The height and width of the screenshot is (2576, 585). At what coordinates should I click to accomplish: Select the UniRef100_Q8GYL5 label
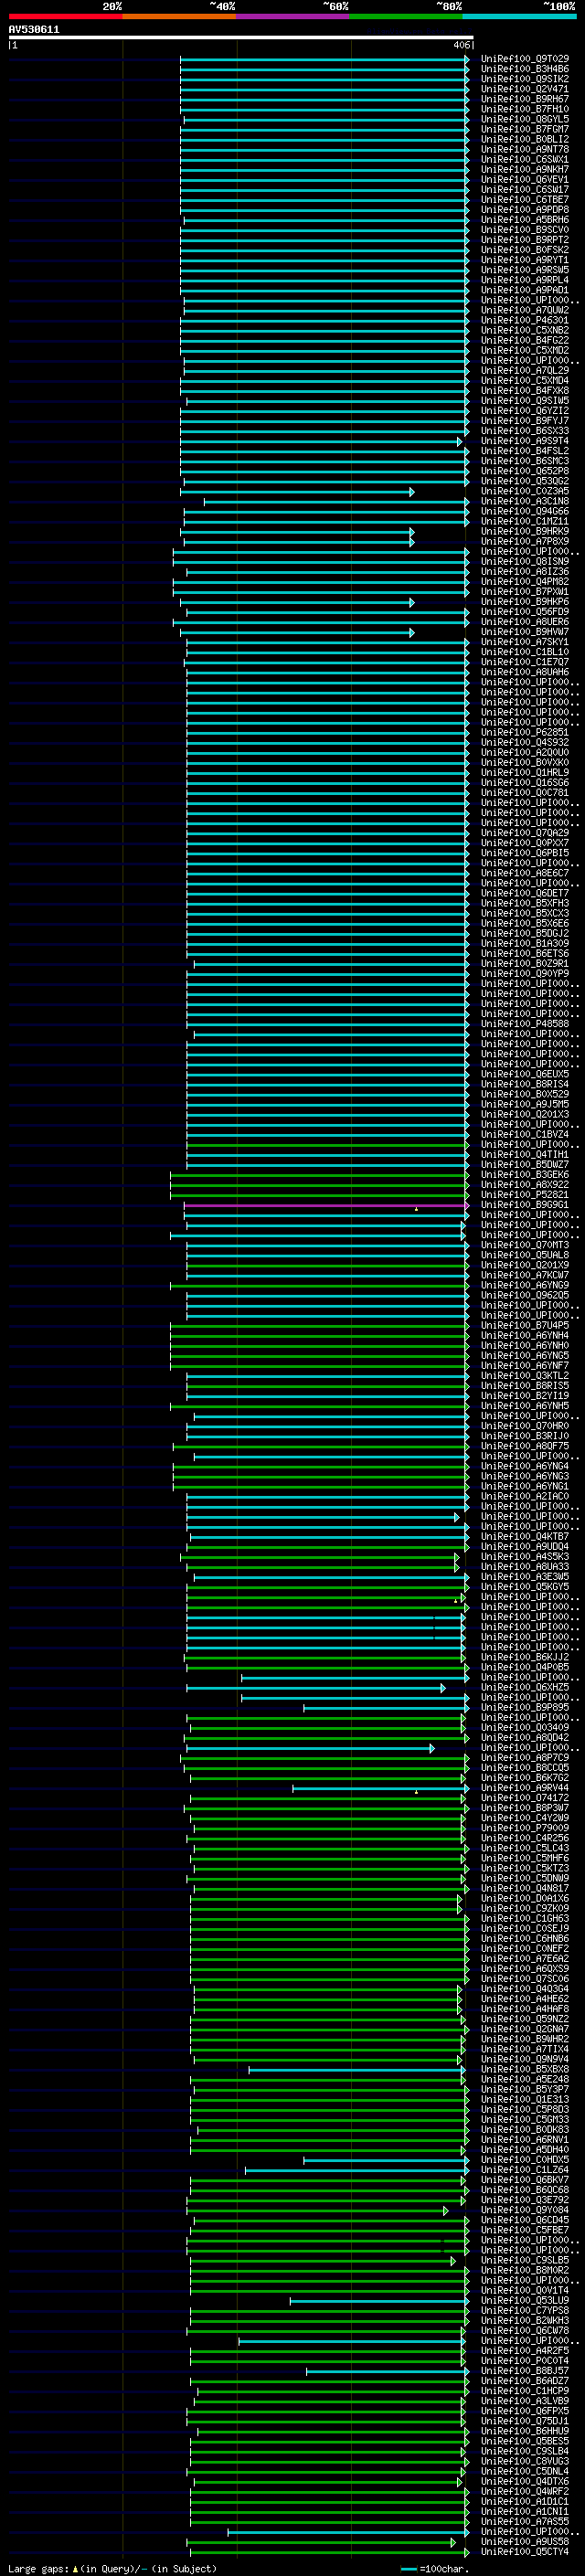point(525,119)
